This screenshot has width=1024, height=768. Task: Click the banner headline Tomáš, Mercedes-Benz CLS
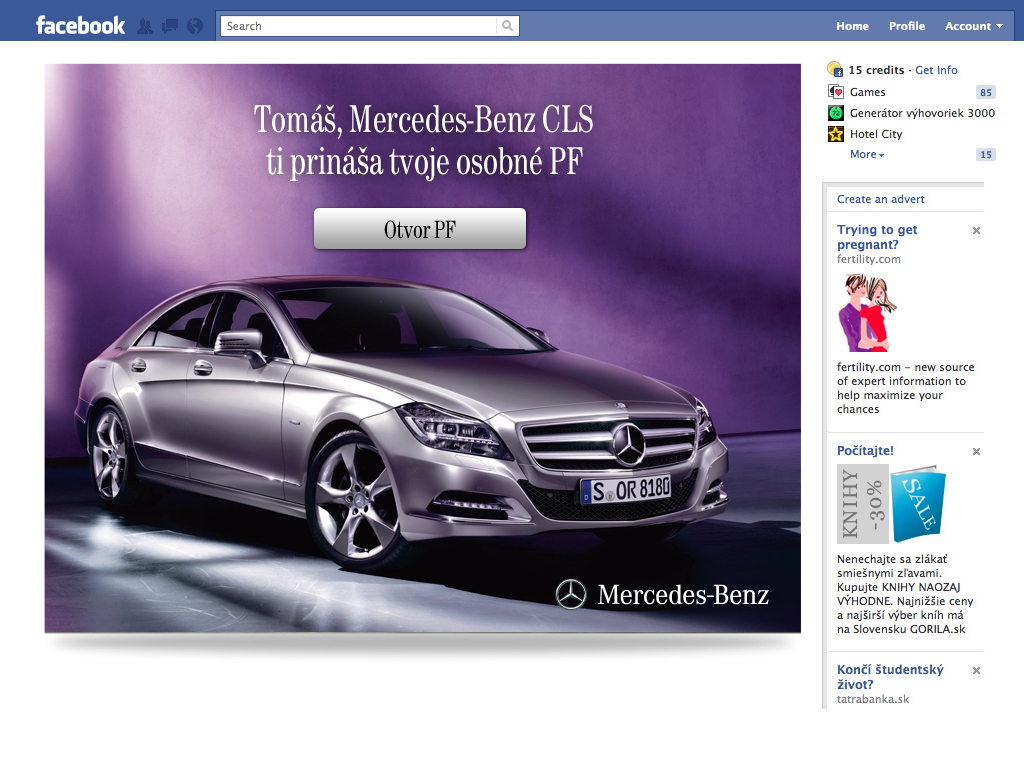click(x=423, y=120)
